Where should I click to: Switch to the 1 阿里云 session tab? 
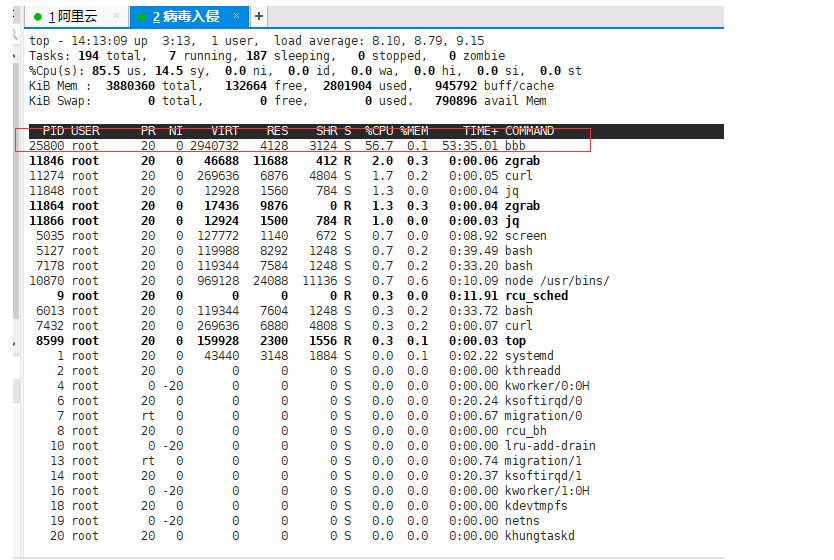(76, 16)
